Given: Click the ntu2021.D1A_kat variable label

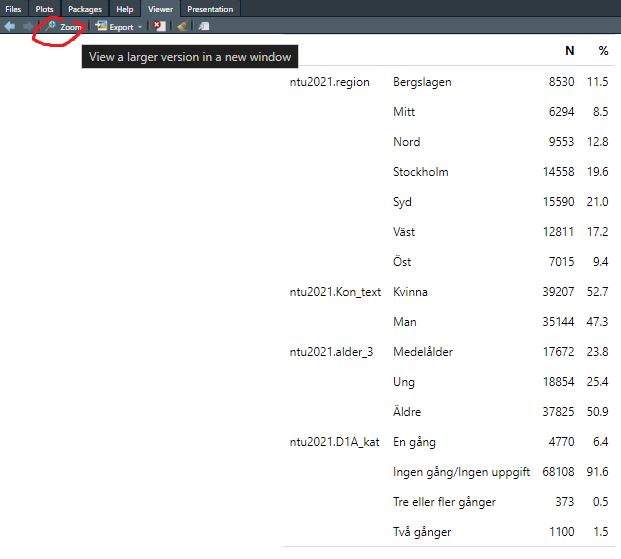Looking at the screenshot, I should point(335,442).
